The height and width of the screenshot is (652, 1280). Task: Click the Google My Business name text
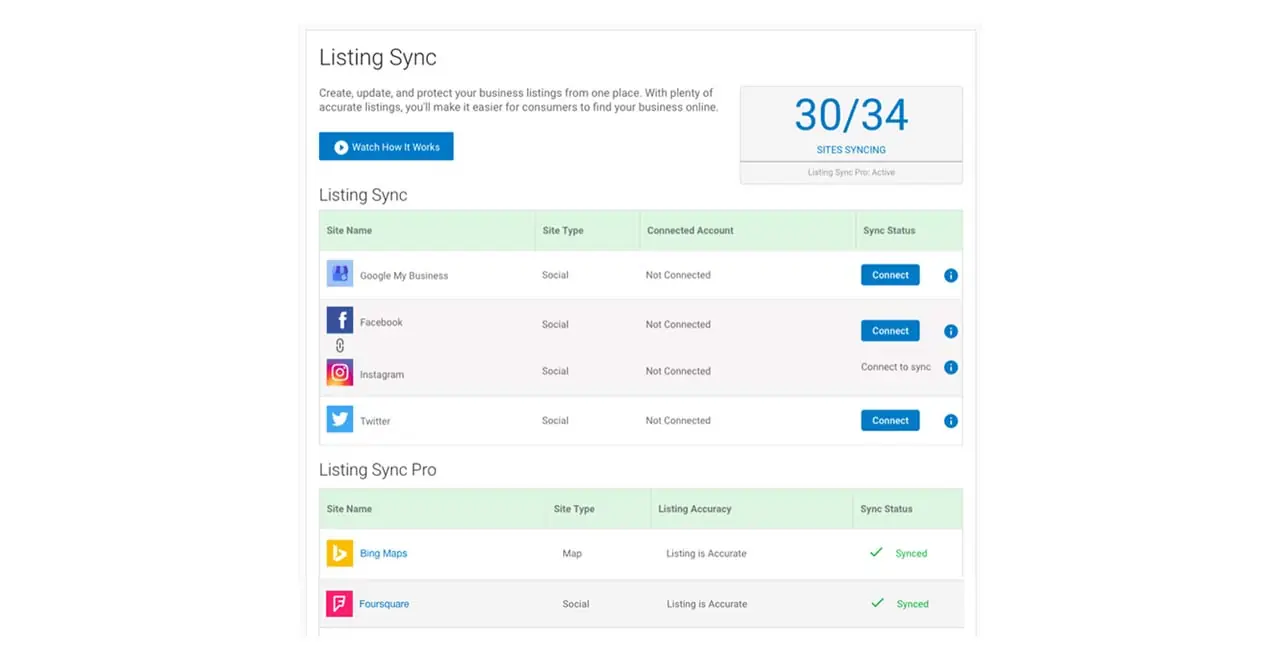(404, 276)
